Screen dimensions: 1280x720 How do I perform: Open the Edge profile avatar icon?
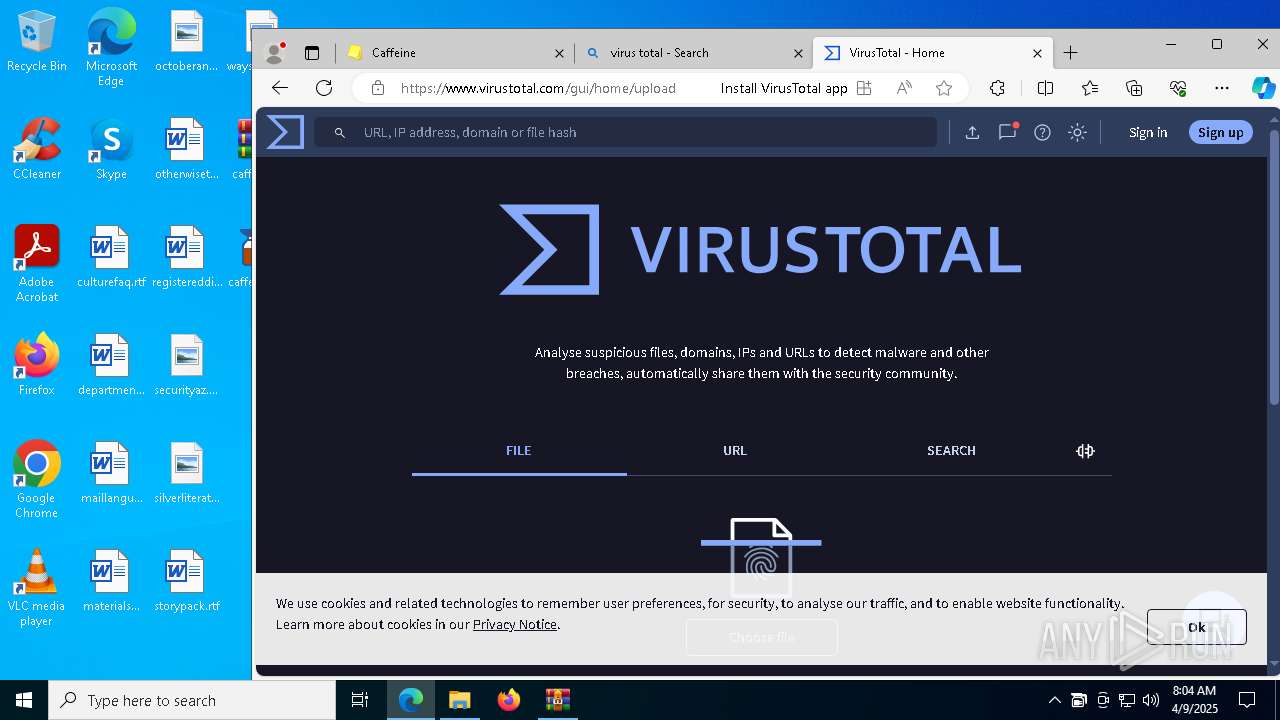click(273, 53)
